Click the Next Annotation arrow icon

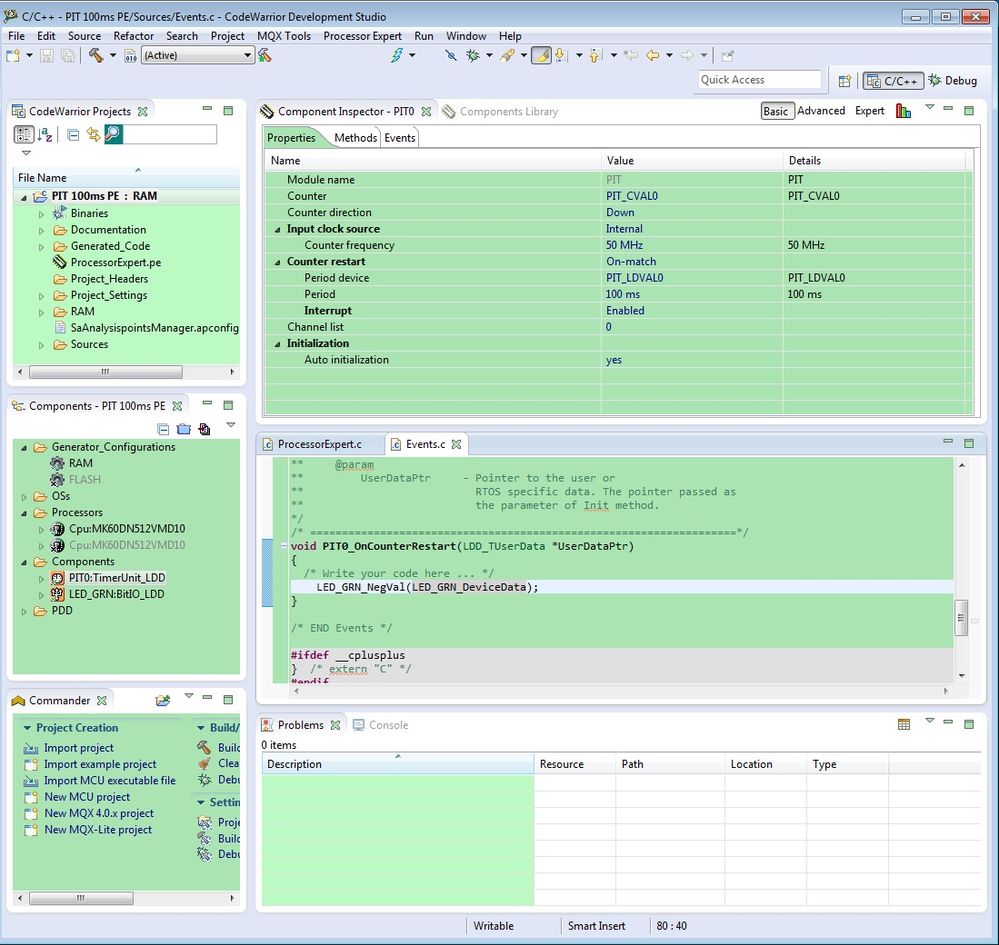coord(560,55)
